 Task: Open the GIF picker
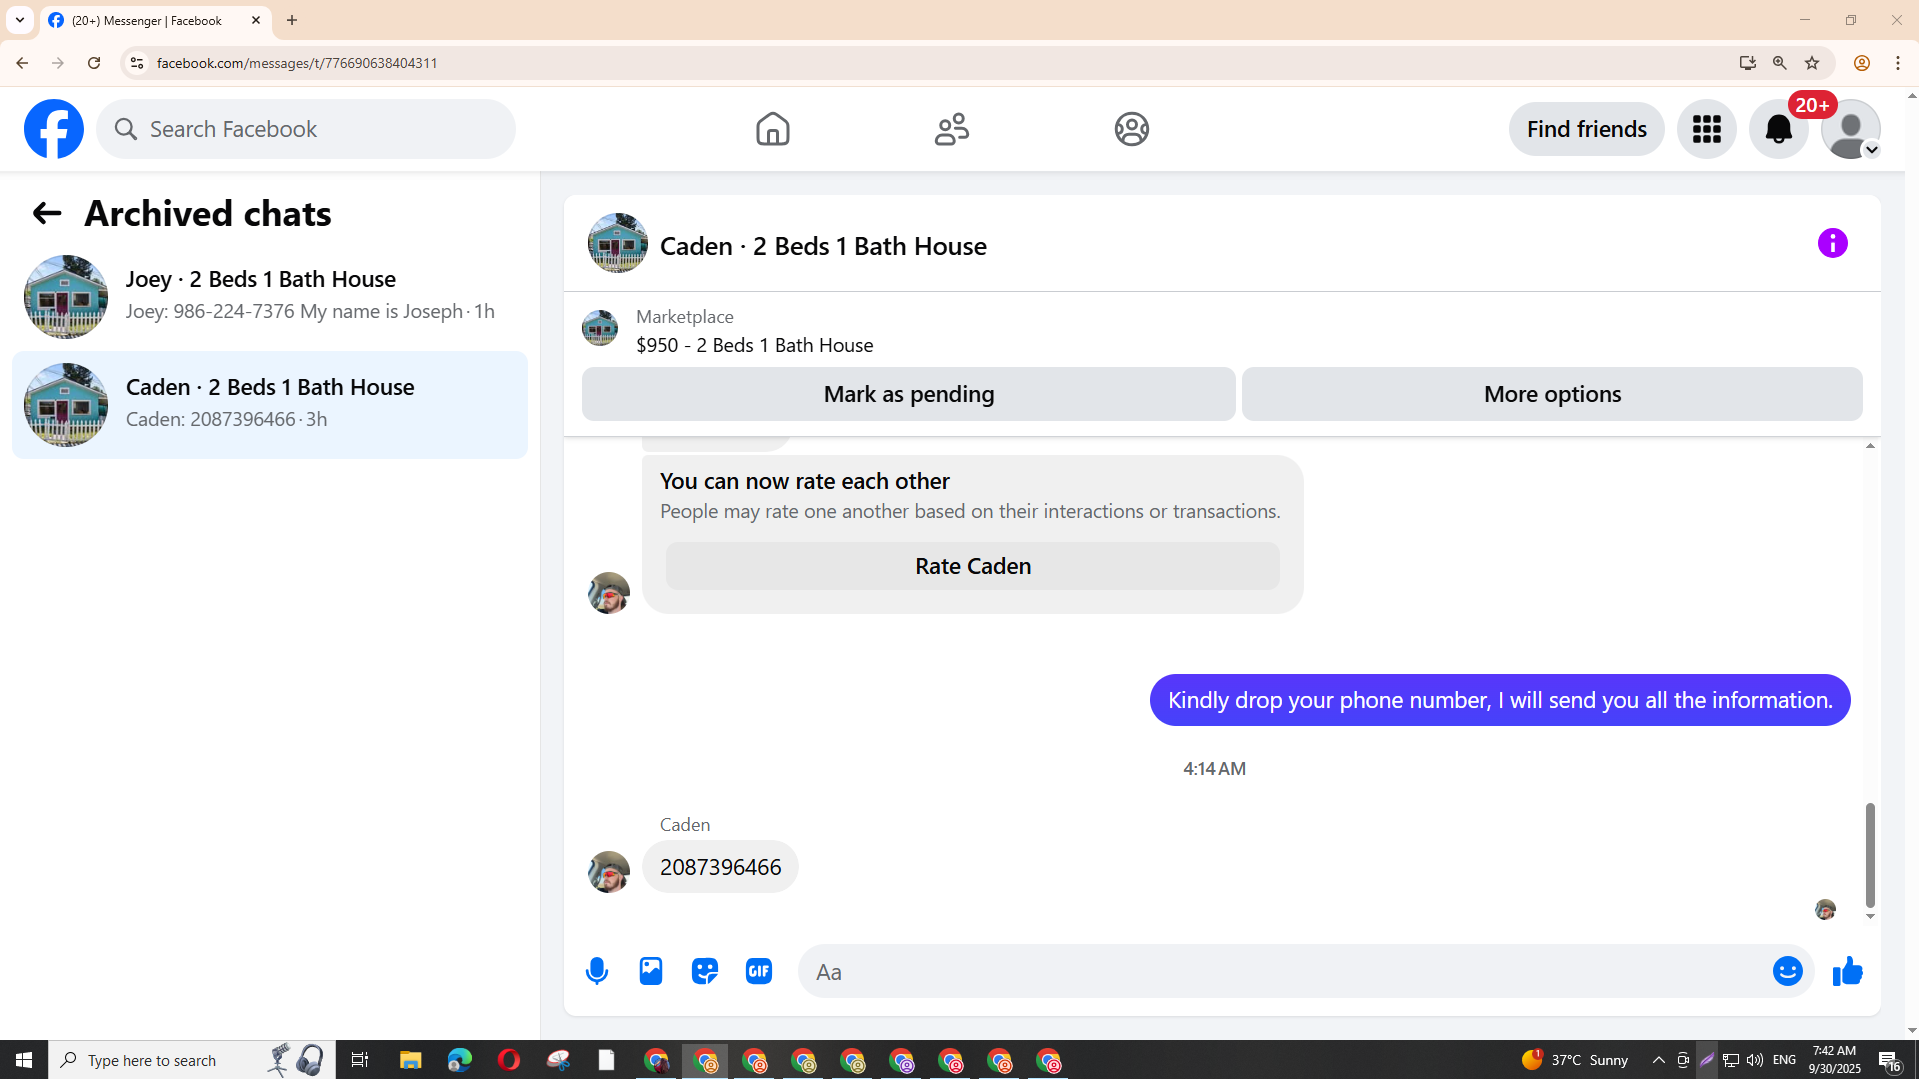759,971
